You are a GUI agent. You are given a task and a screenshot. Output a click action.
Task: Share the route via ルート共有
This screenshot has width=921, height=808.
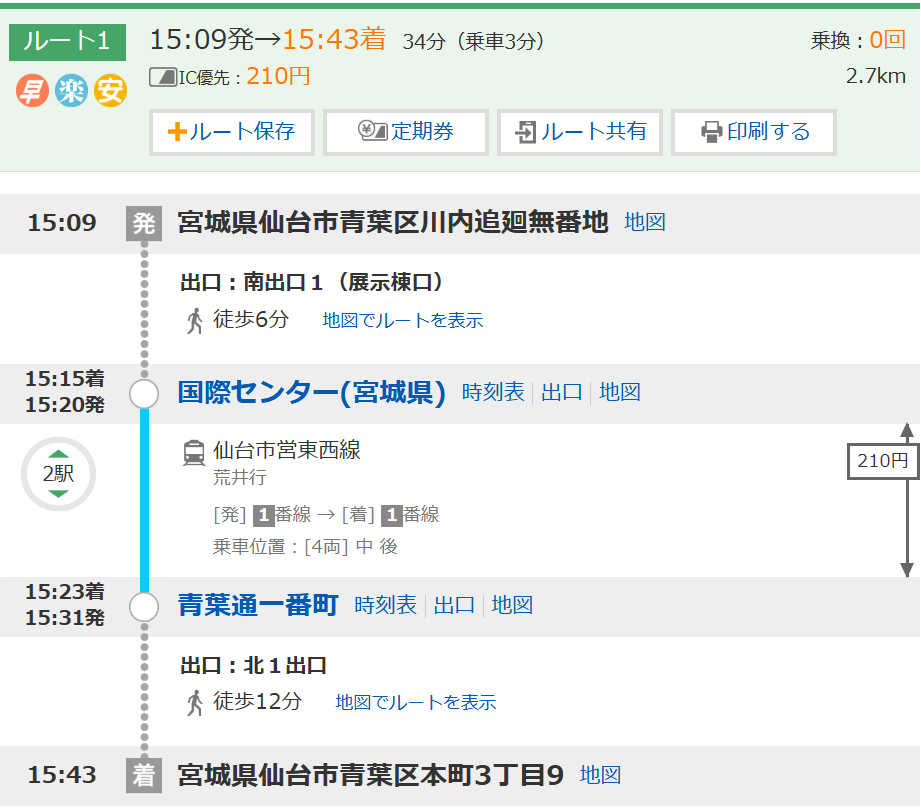580,132
